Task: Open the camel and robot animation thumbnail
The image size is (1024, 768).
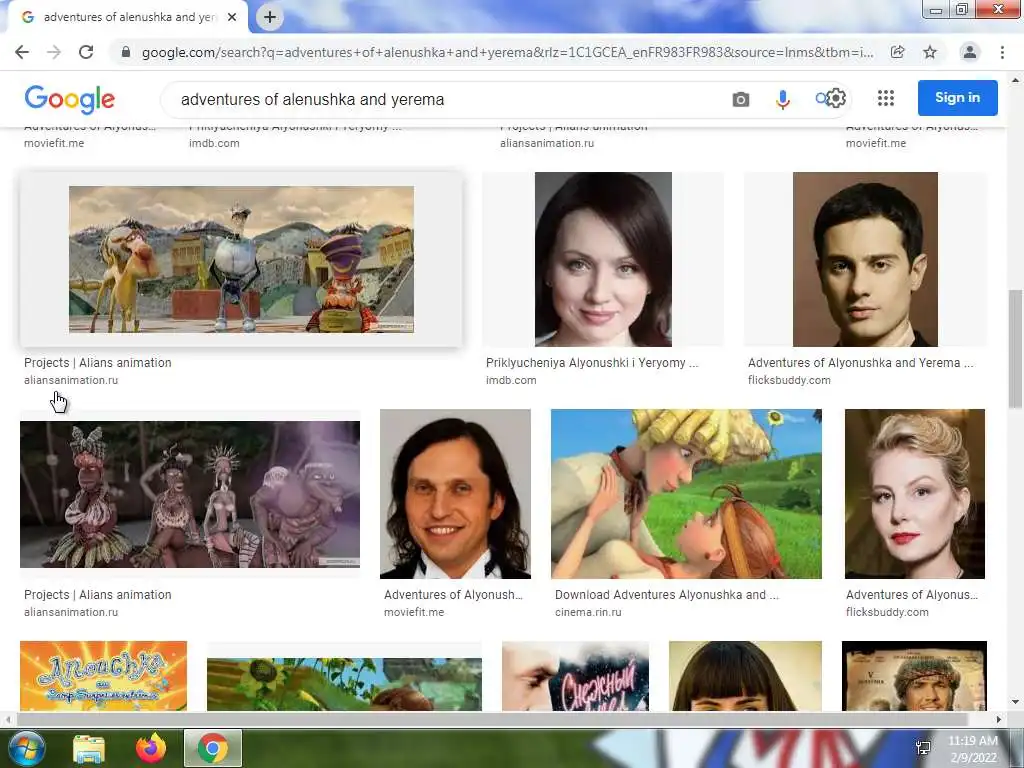Action: (241, 259)
